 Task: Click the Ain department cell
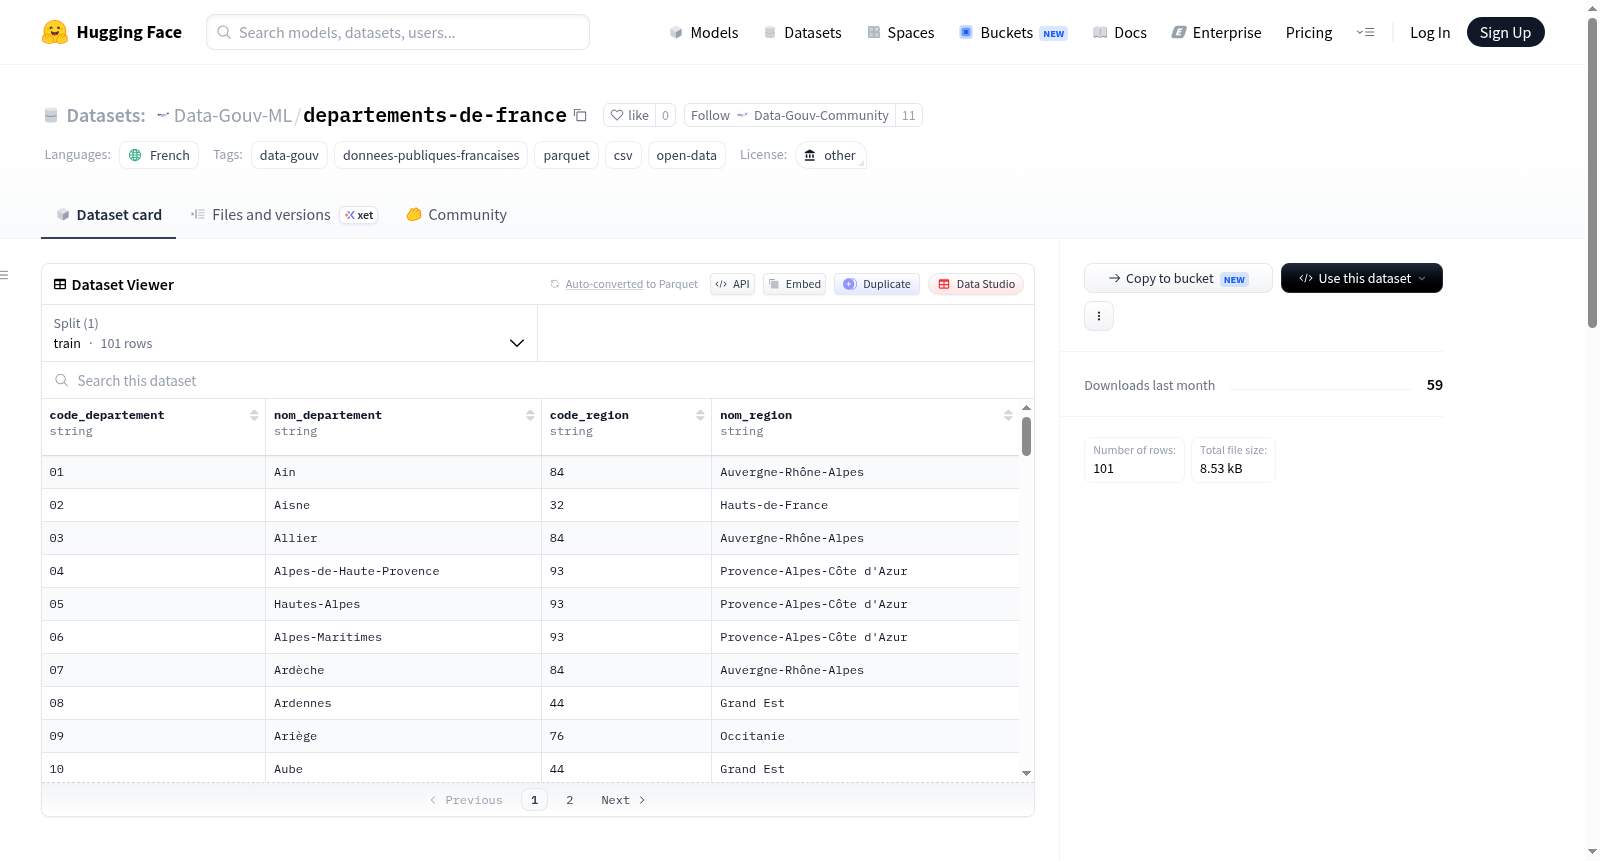(403, 472)
